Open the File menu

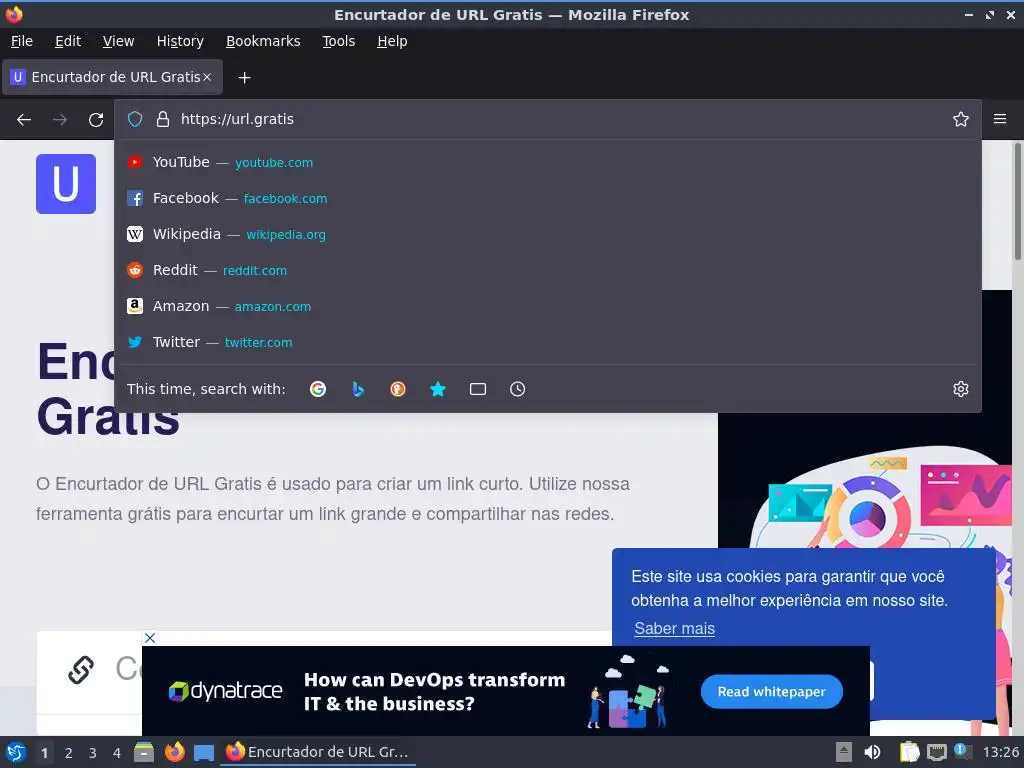click(22, 41)
